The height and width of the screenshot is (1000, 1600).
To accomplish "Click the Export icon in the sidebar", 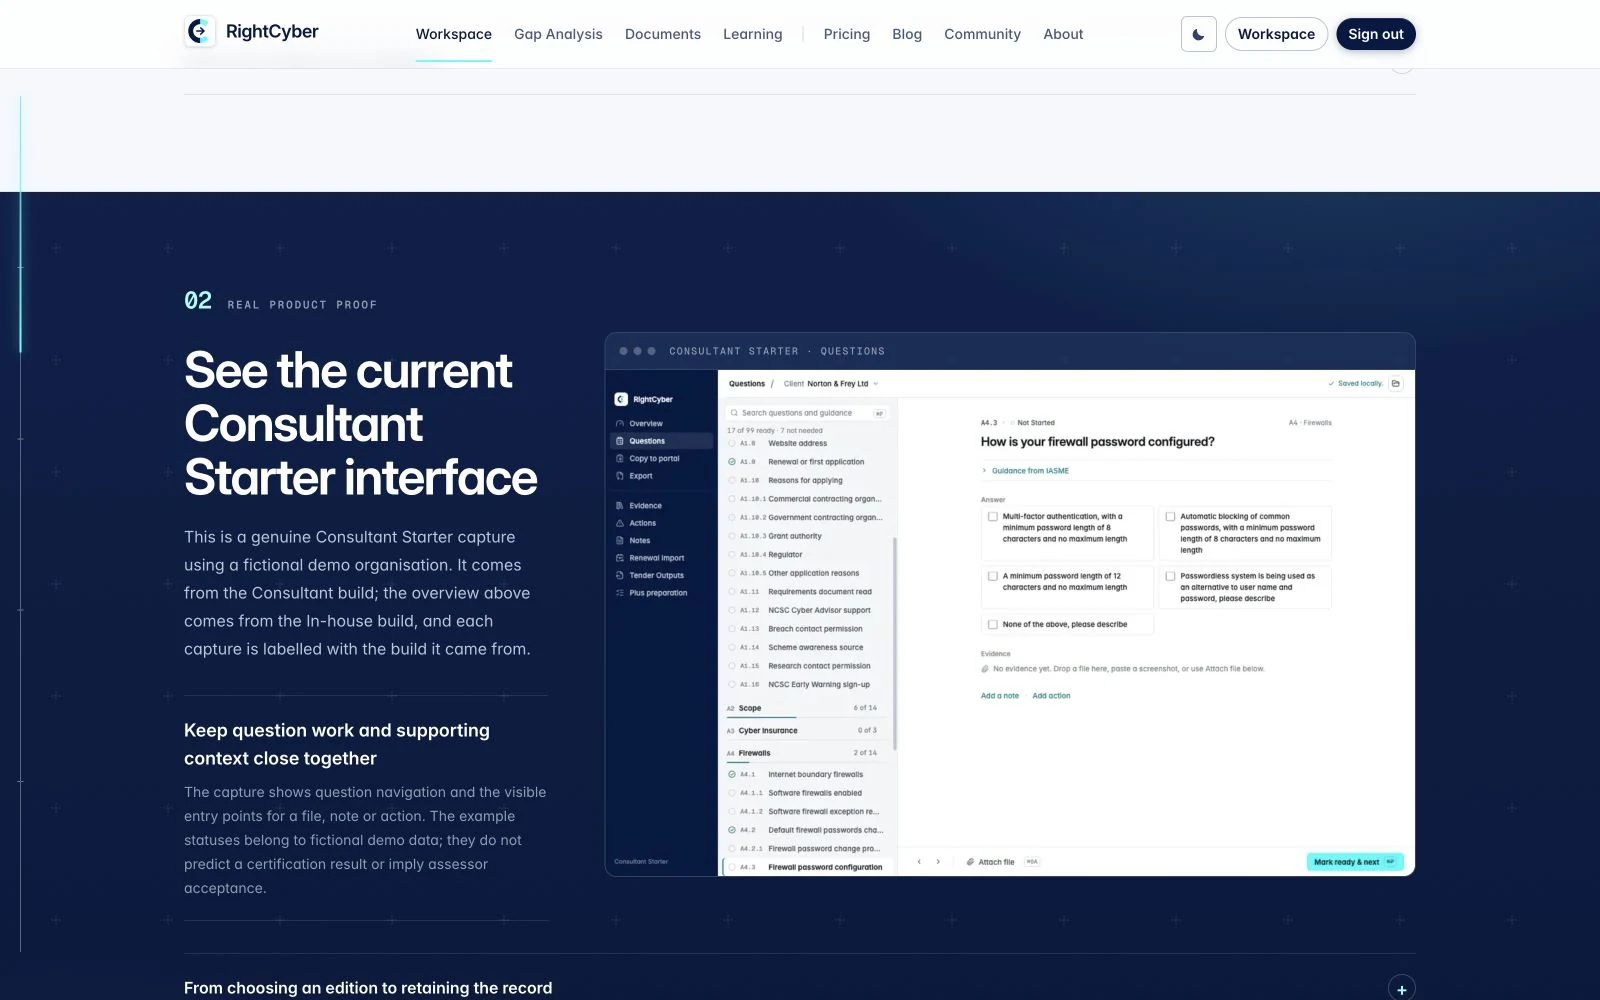I will (620, 476).
